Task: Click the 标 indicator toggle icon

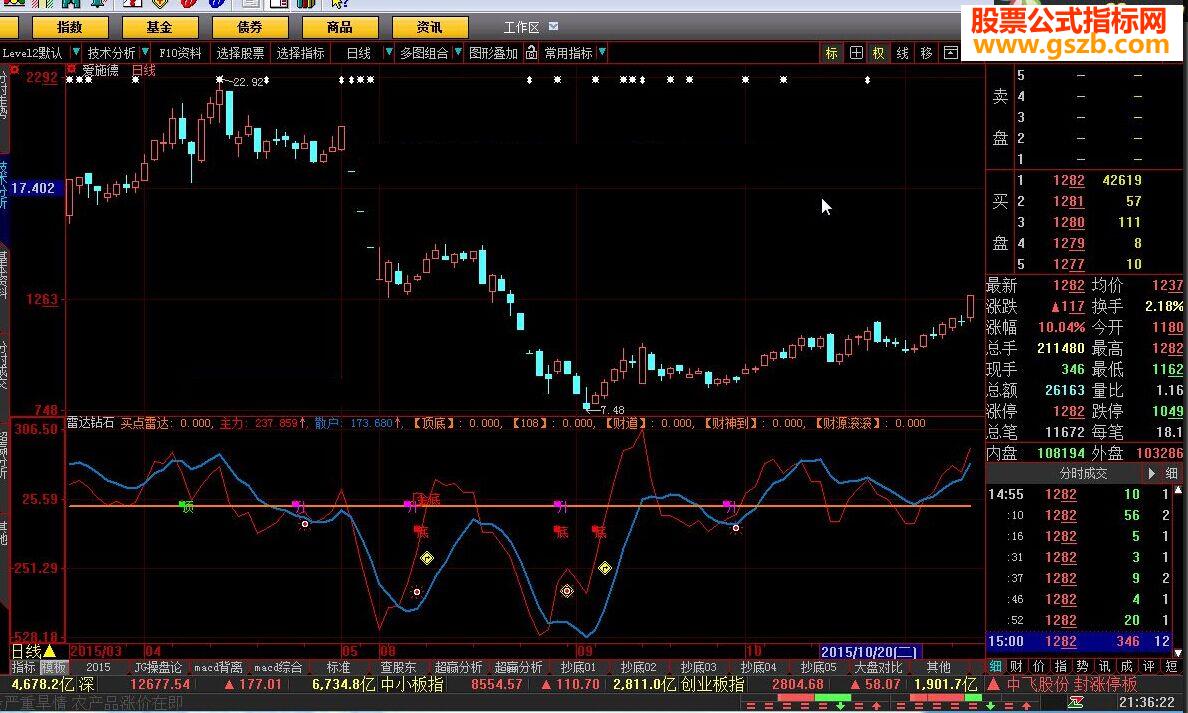Action: [x=832, y=53]
